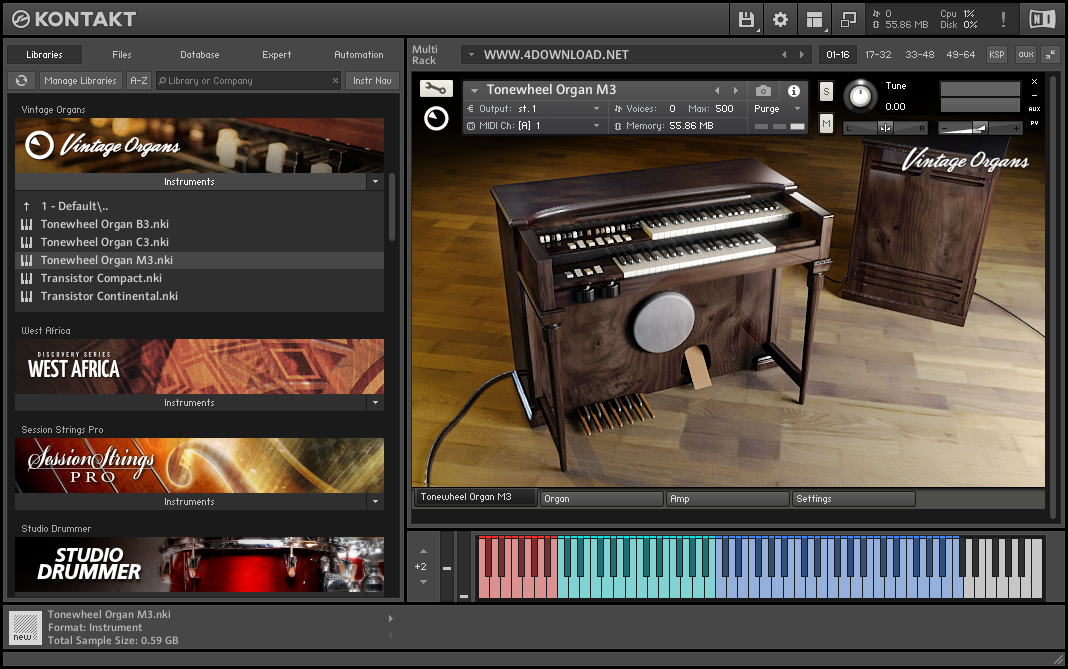
Task: Solo the instrument with S button
Action: (826, 92)
